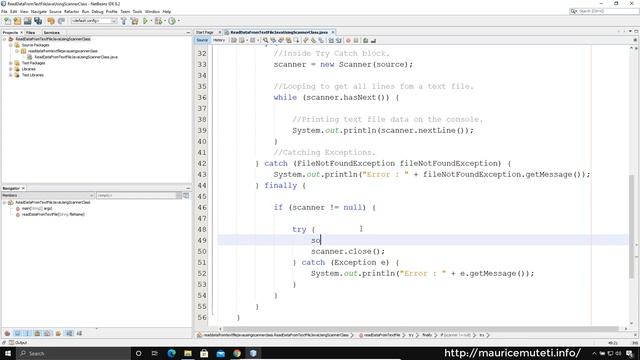Click the Shift Line Right editor icon

click(x=339, y=40)
